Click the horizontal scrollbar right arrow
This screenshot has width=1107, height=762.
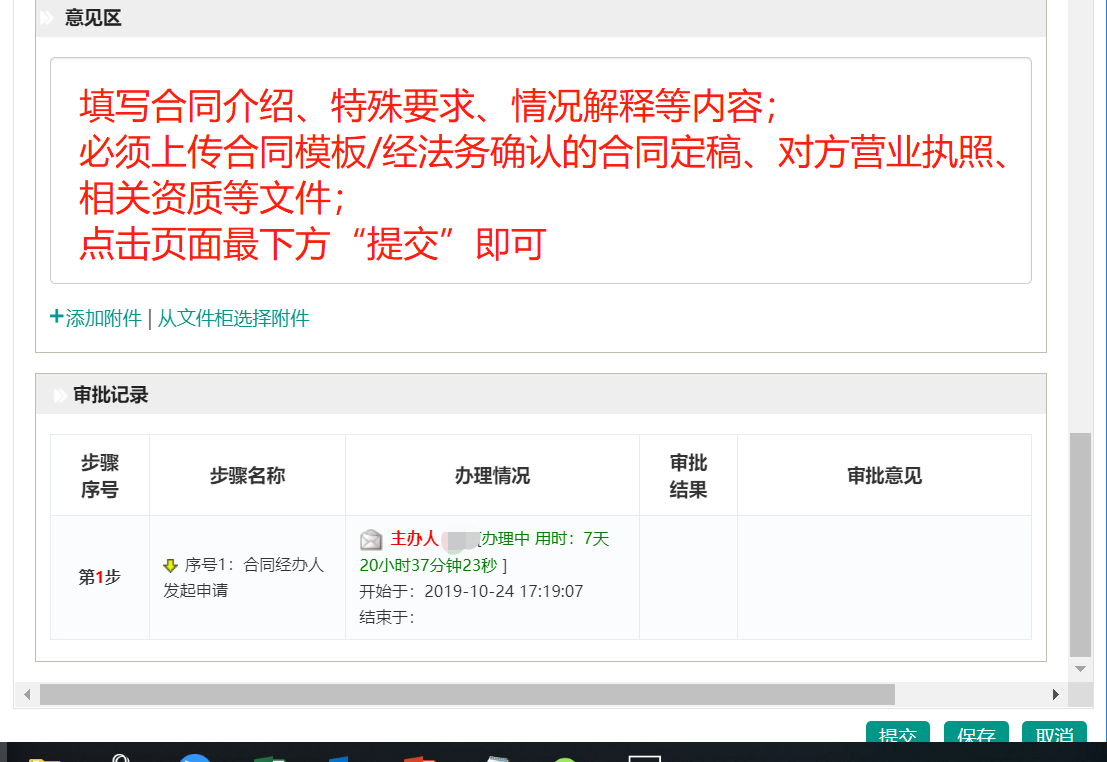point(1055,695)
